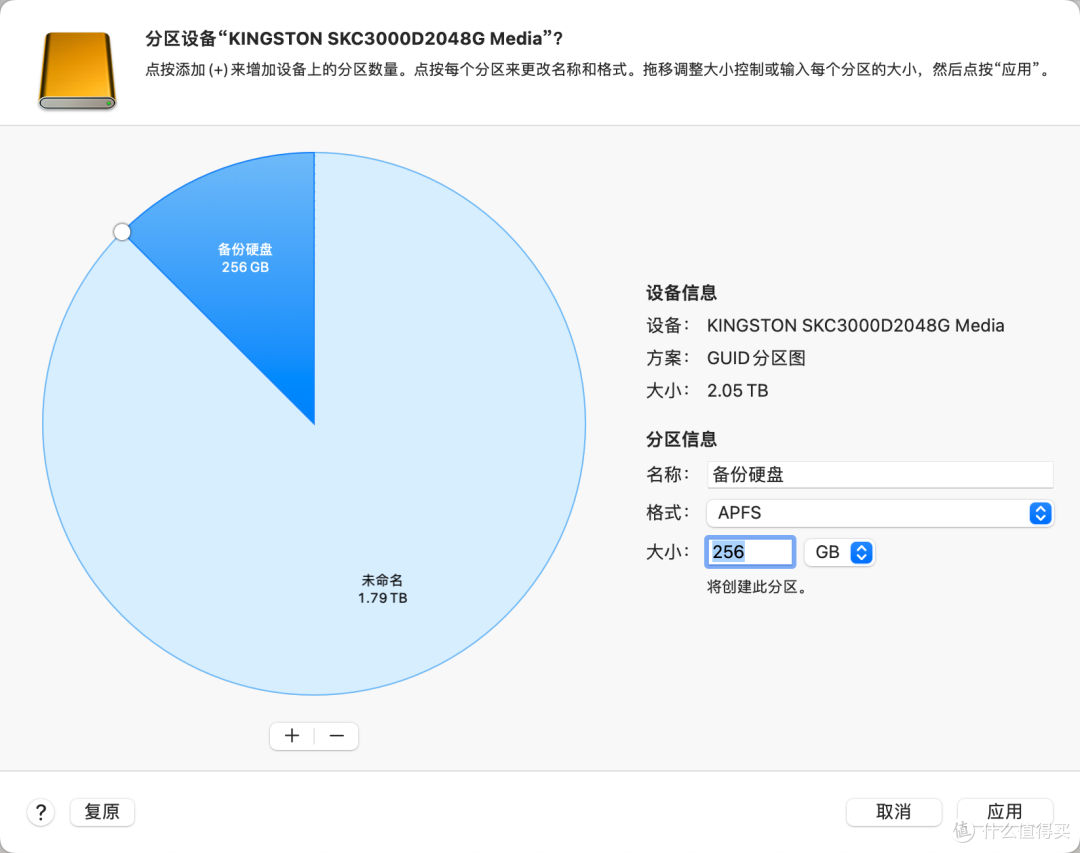Click the 名称 field containing 备份硬盘
Screen dimensions: 1080x853
tap(880, 474)
